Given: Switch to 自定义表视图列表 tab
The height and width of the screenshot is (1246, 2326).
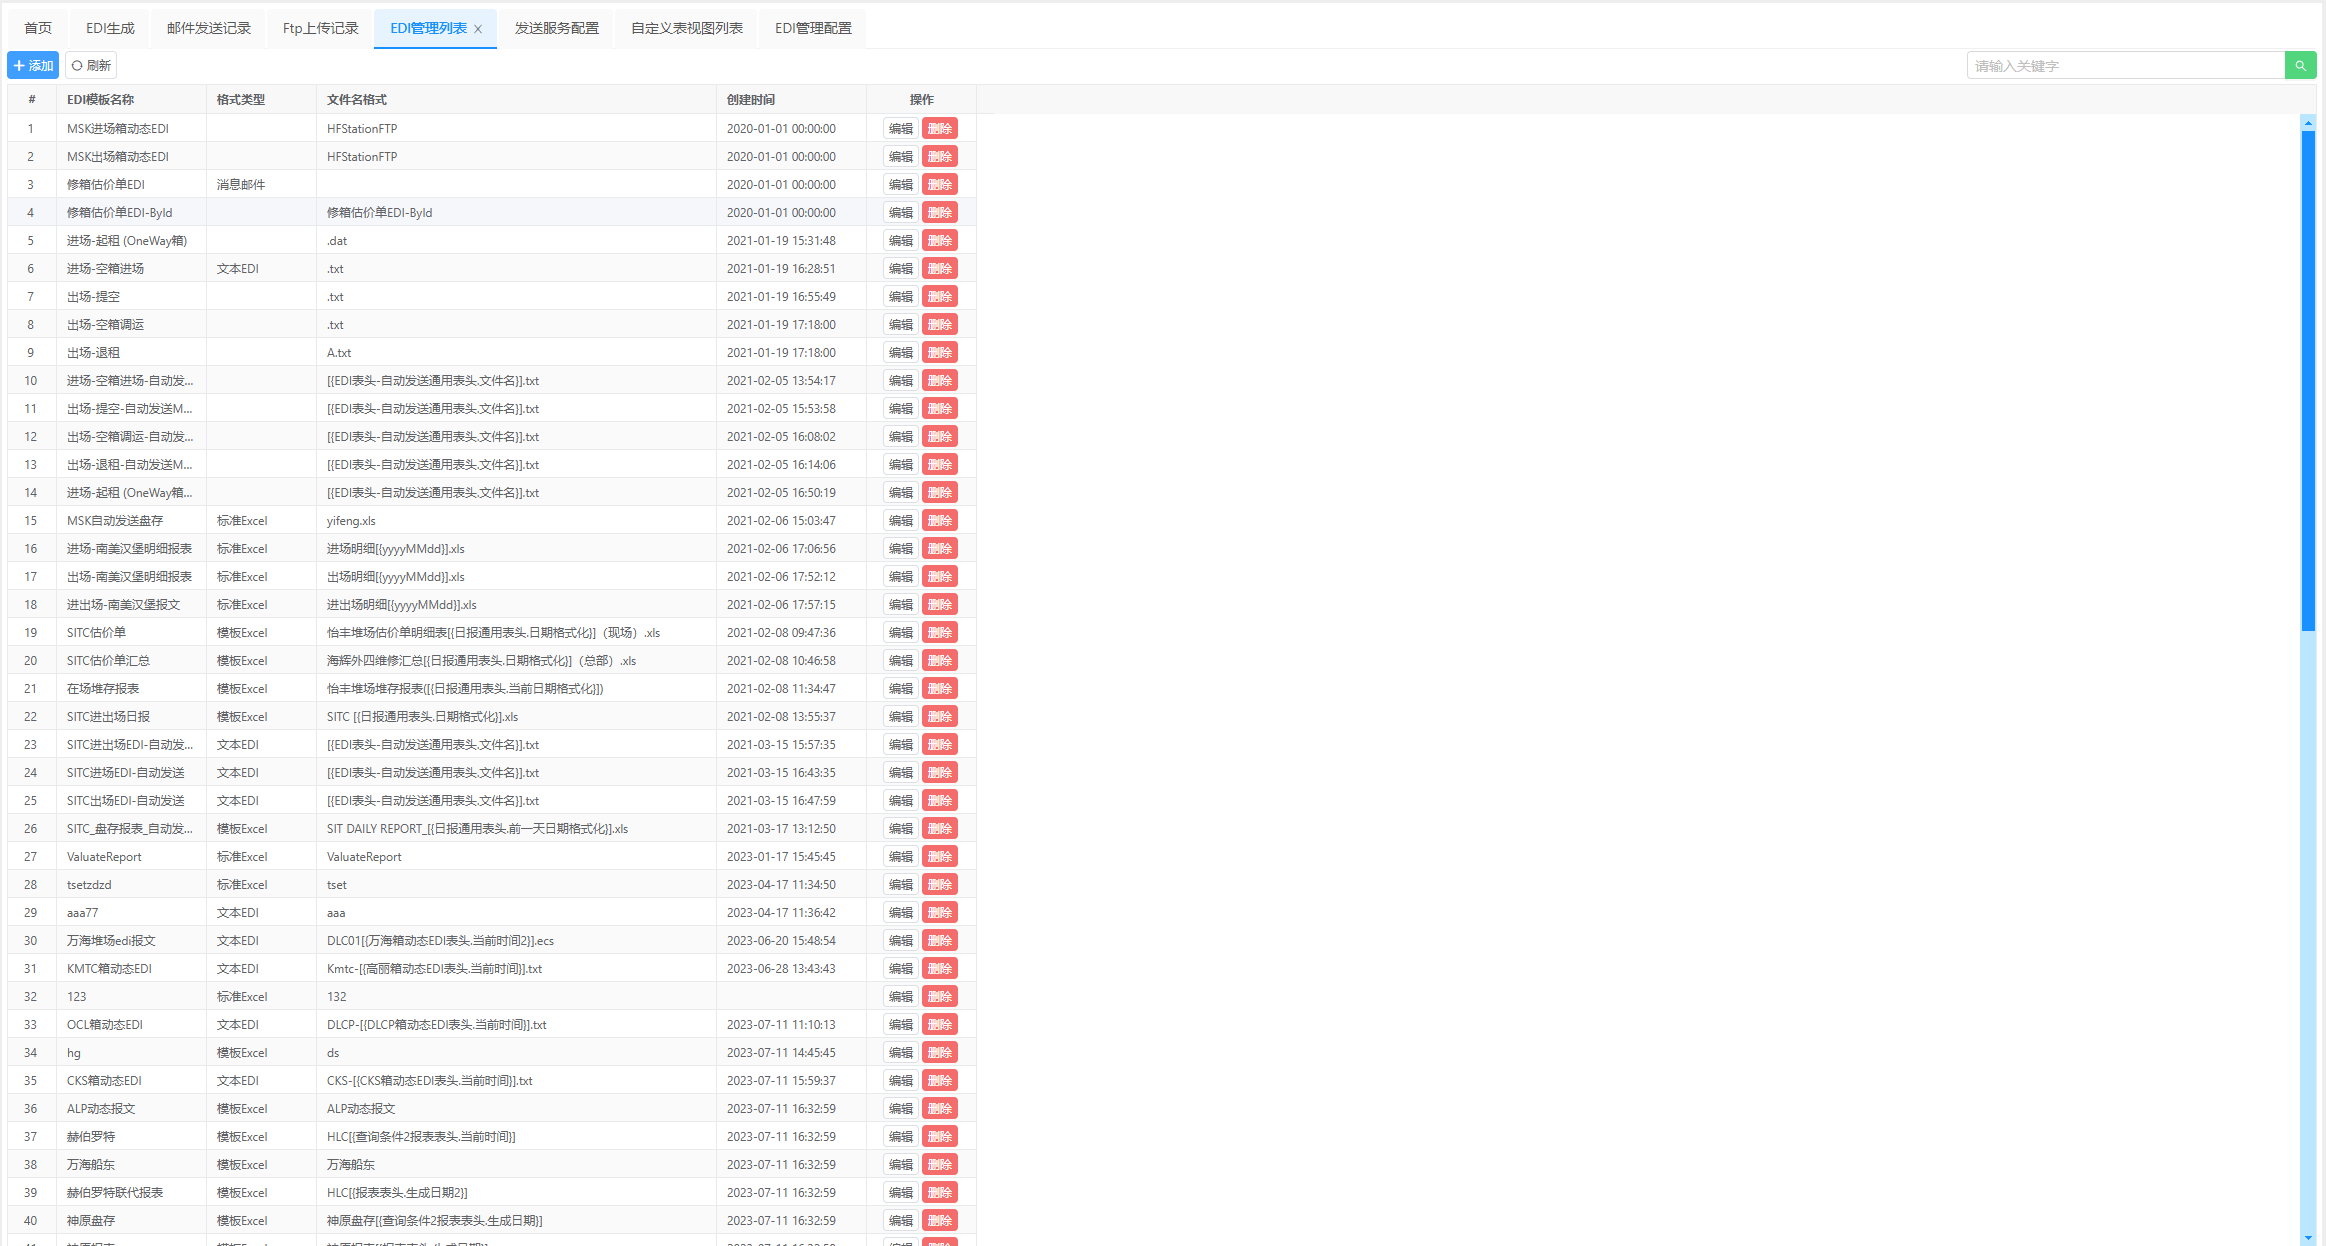Looking at the screenshot, I should (x=686, y=28).
